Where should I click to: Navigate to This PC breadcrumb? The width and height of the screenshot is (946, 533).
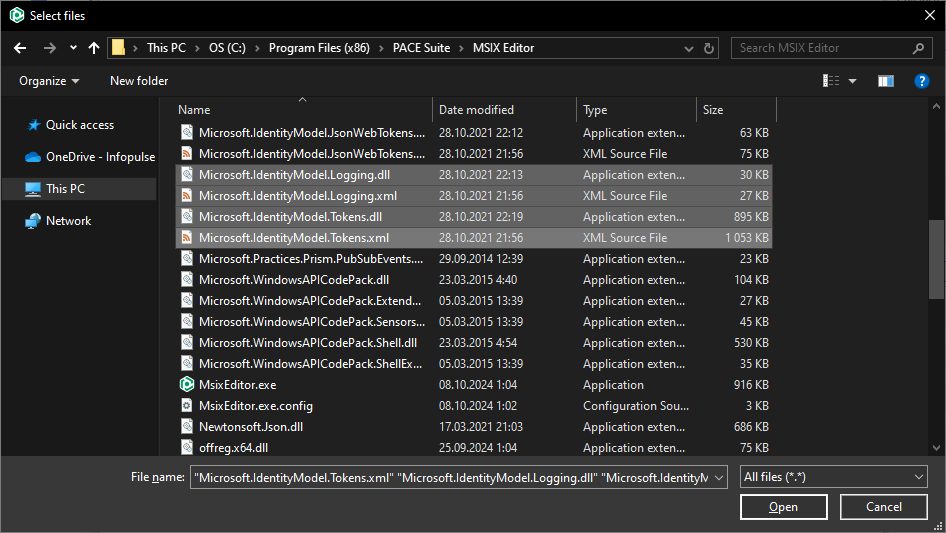pos(166,48)
